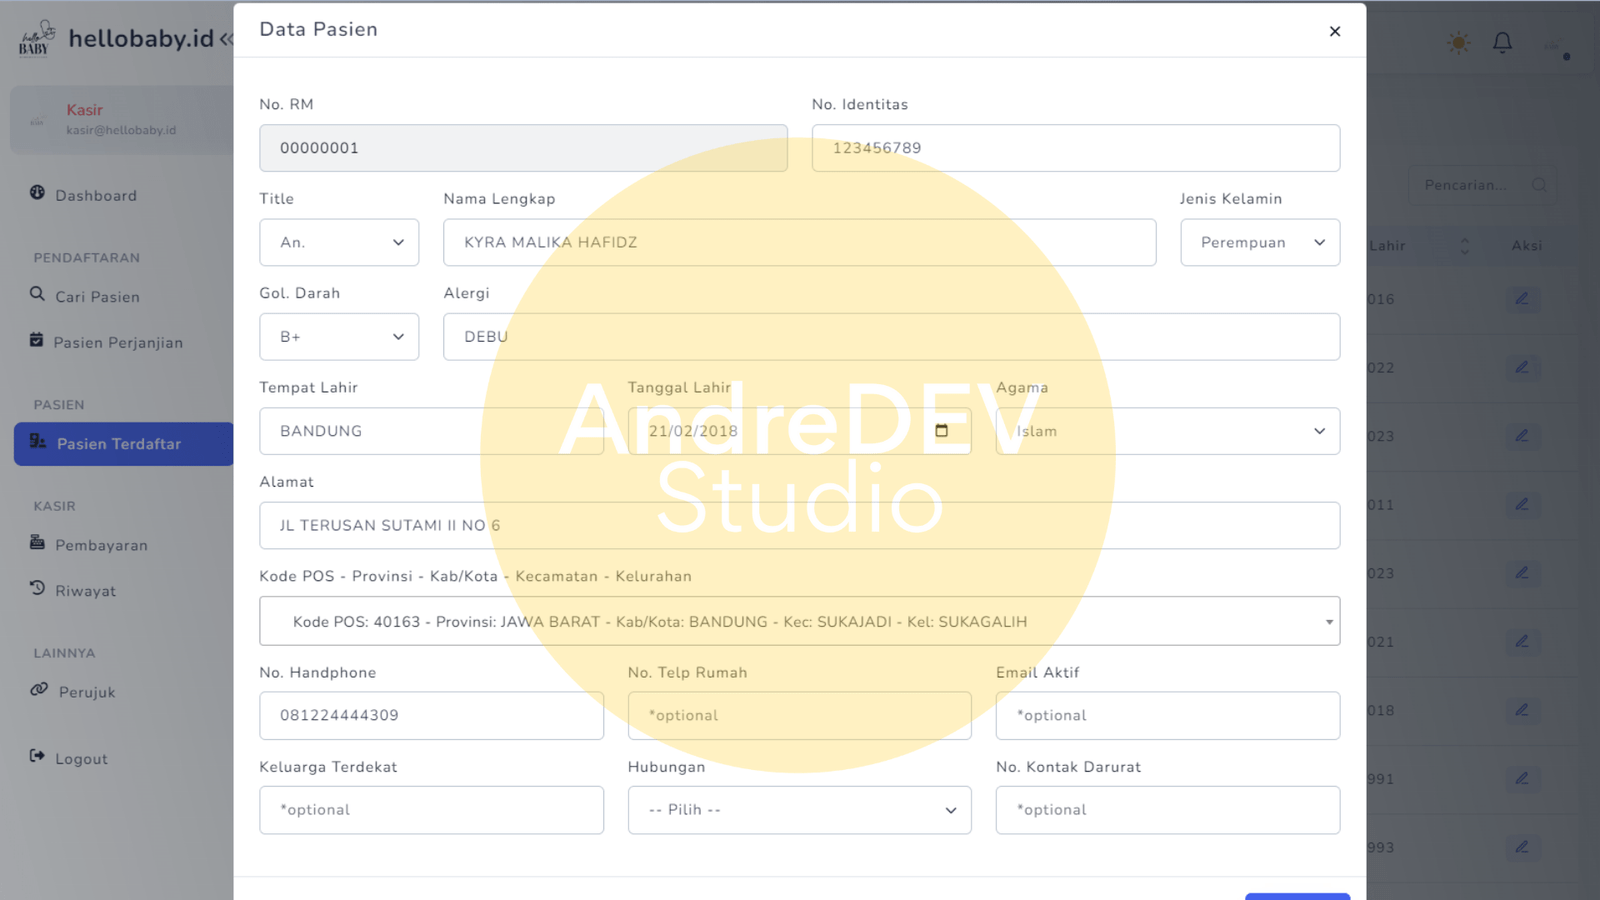1600x900 pixels.
Task: Expand the Jenis Kelamin dropdown
Action: pos(1259,243)
